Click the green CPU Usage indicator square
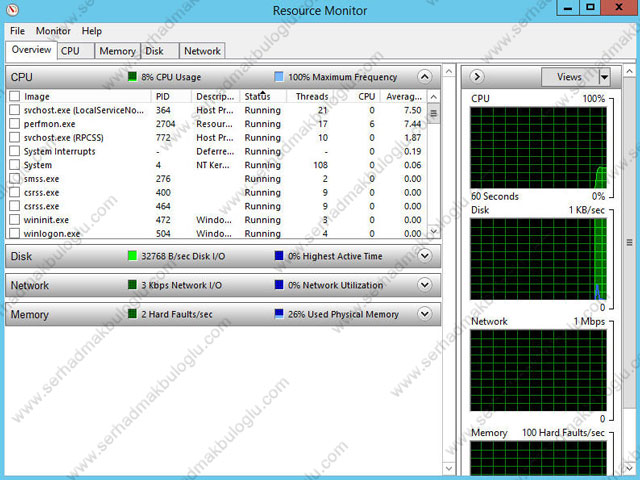640x480 pixels. [x=132, y=77]
